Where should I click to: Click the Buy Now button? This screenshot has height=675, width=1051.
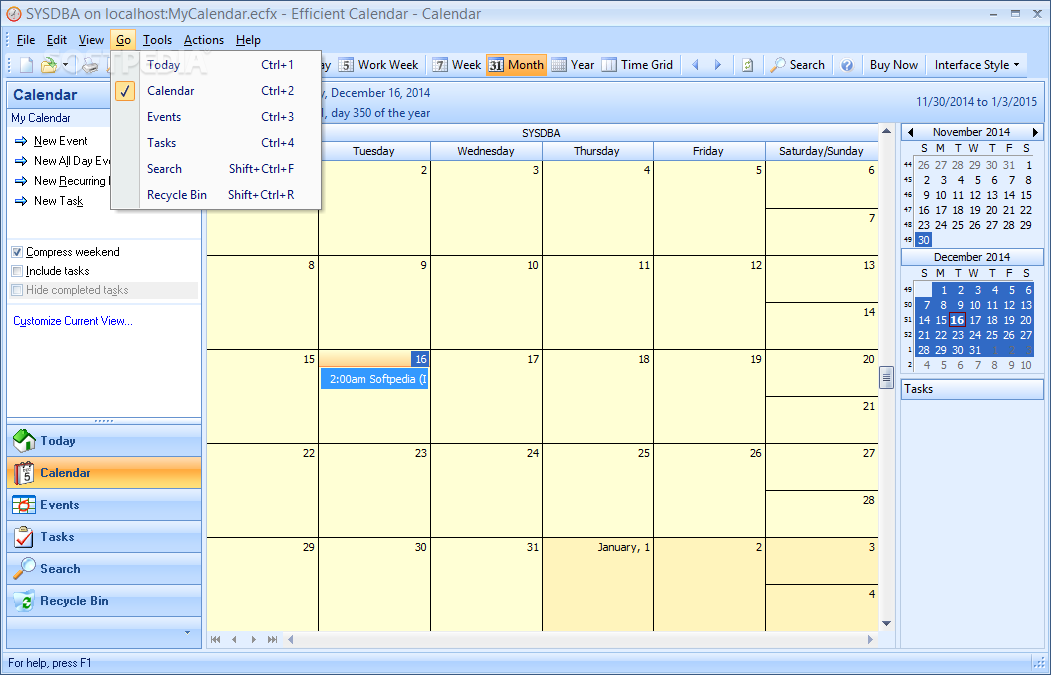(893, 65)
